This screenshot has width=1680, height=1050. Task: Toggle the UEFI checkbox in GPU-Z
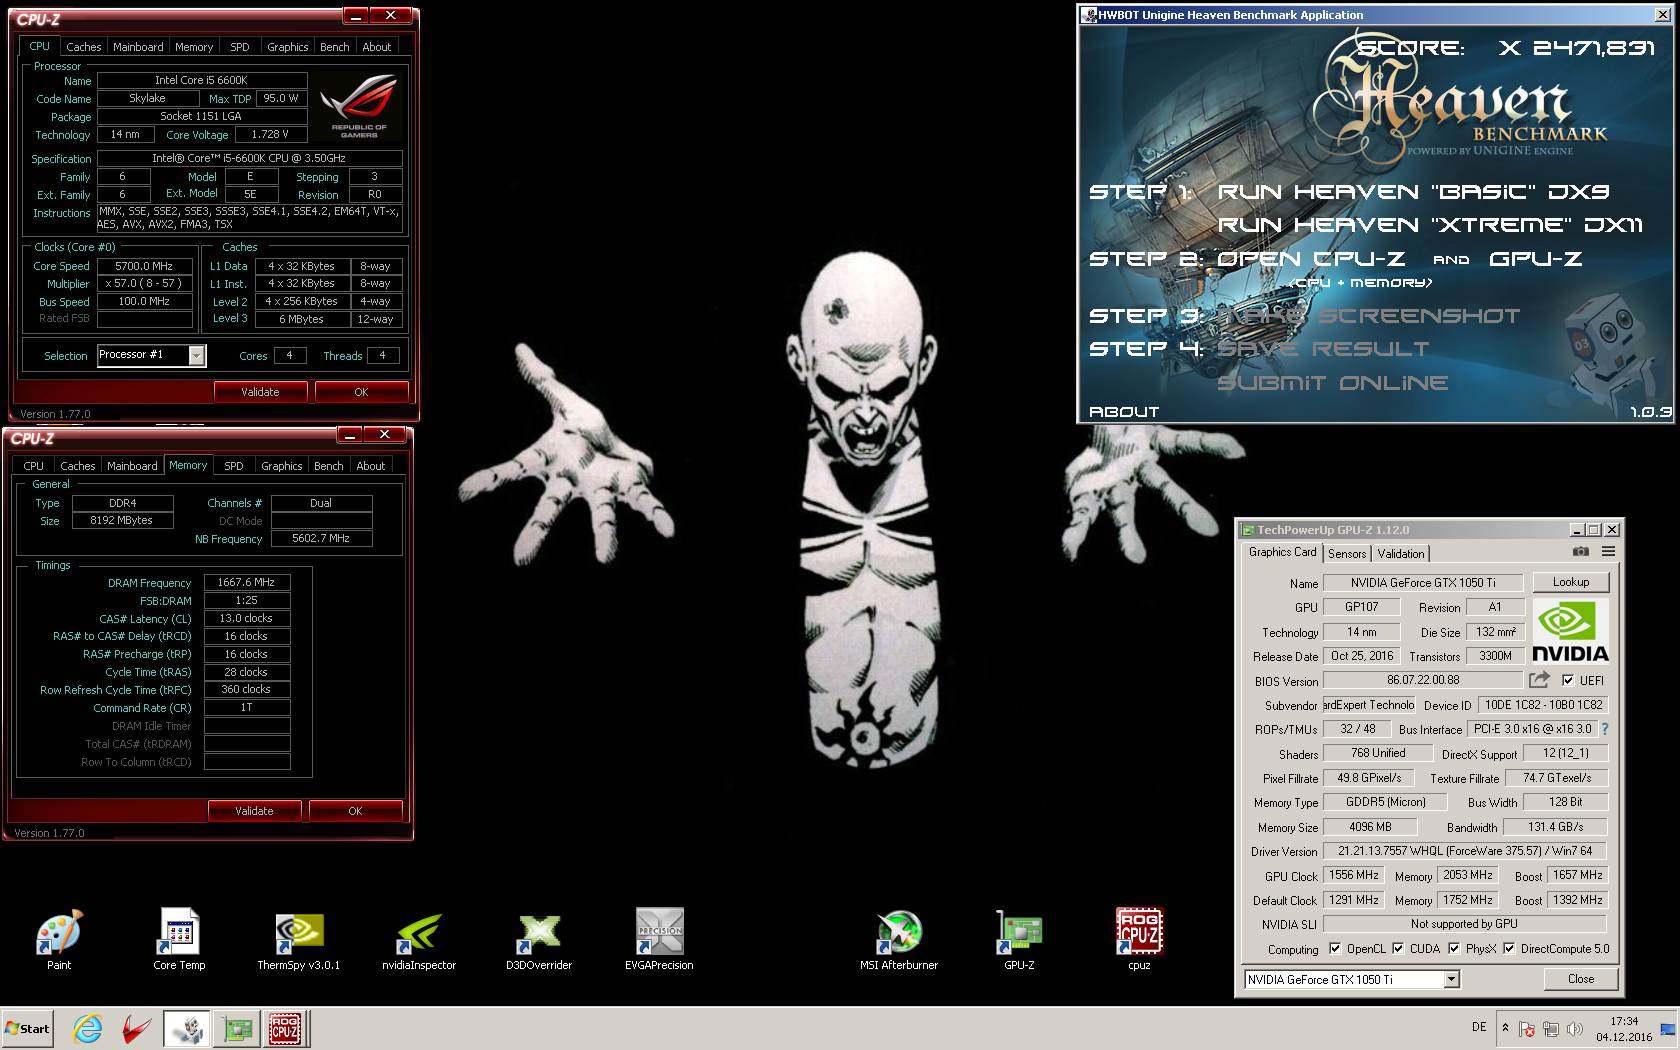click(x=1568, y=680)
